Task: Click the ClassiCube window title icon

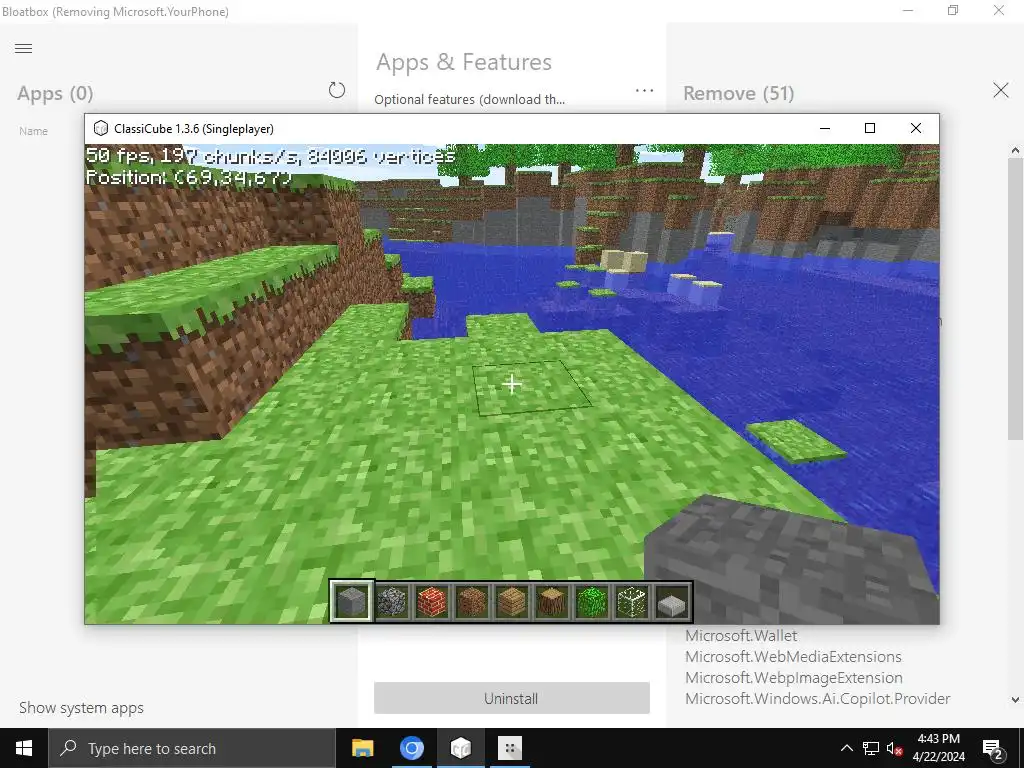Action: click(x=100, y=129)
